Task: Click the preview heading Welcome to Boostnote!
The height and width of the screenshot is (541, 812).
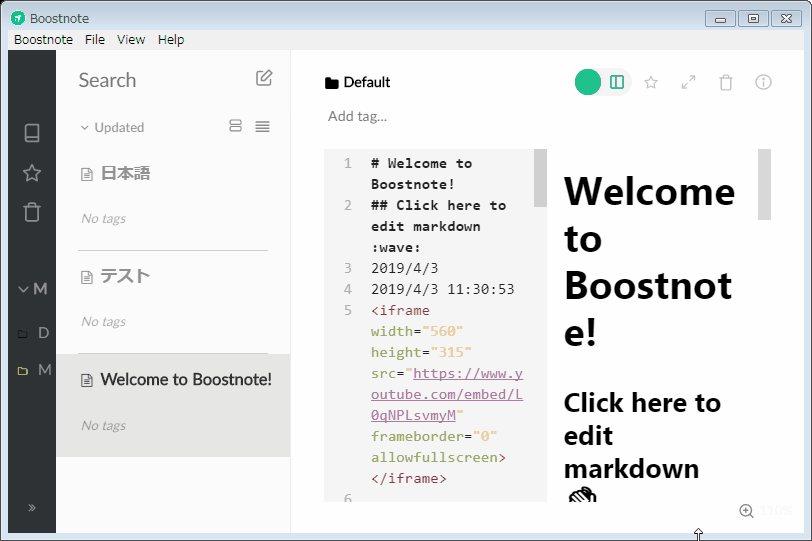Action: pyautogui.click(x=649, y=261)
